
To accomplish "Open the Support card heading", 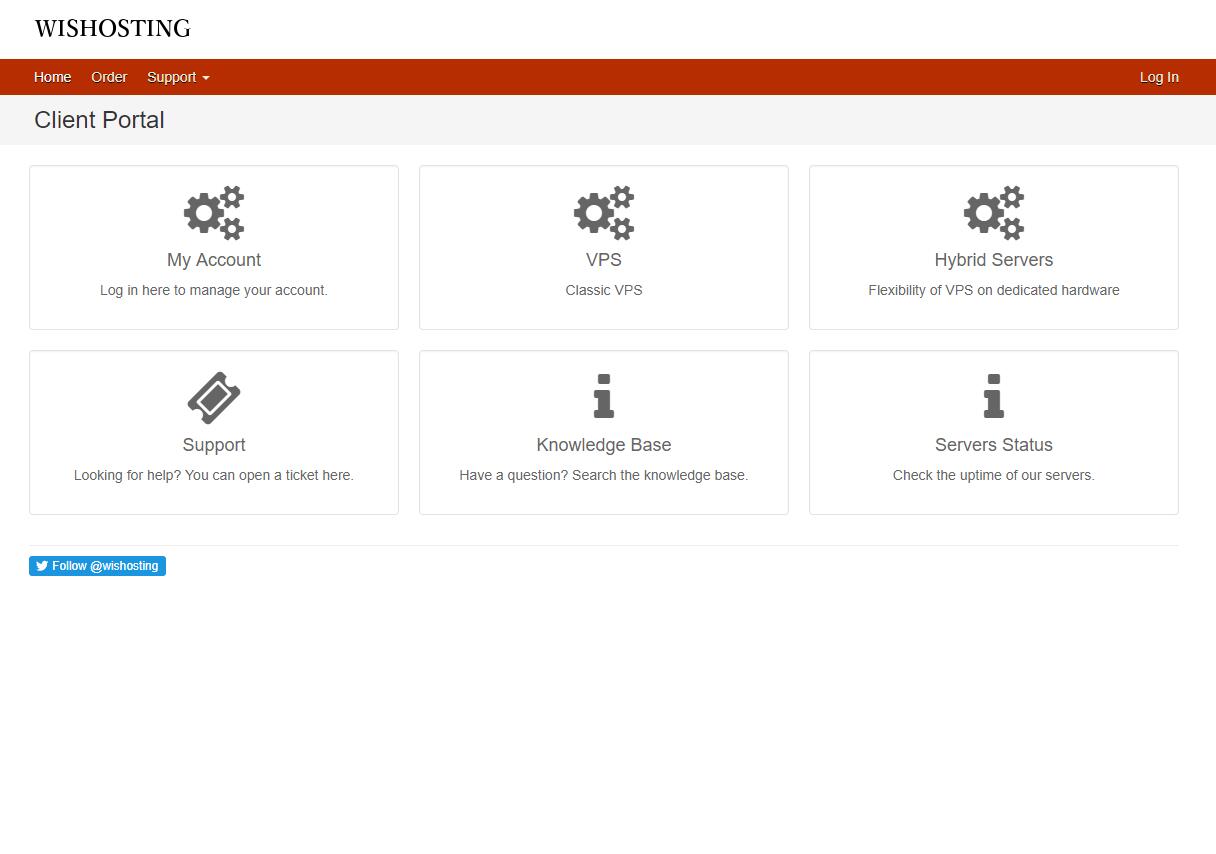I will [214, 445].
